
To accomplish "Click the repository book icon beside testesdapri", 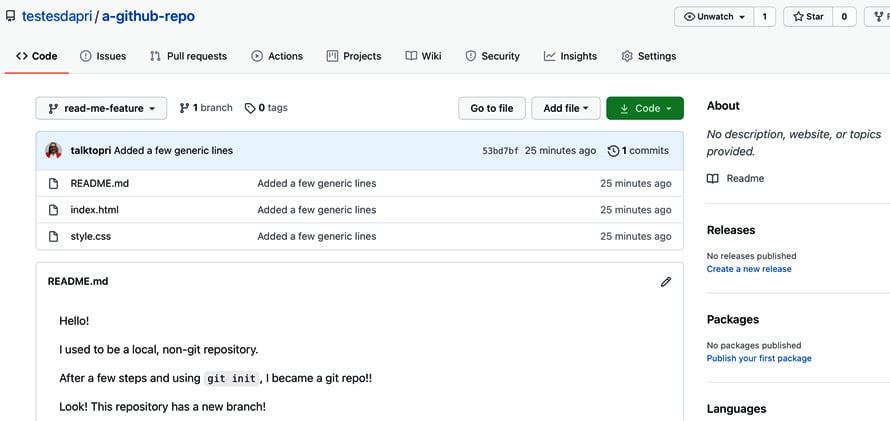I will click(x=10, y=16).
